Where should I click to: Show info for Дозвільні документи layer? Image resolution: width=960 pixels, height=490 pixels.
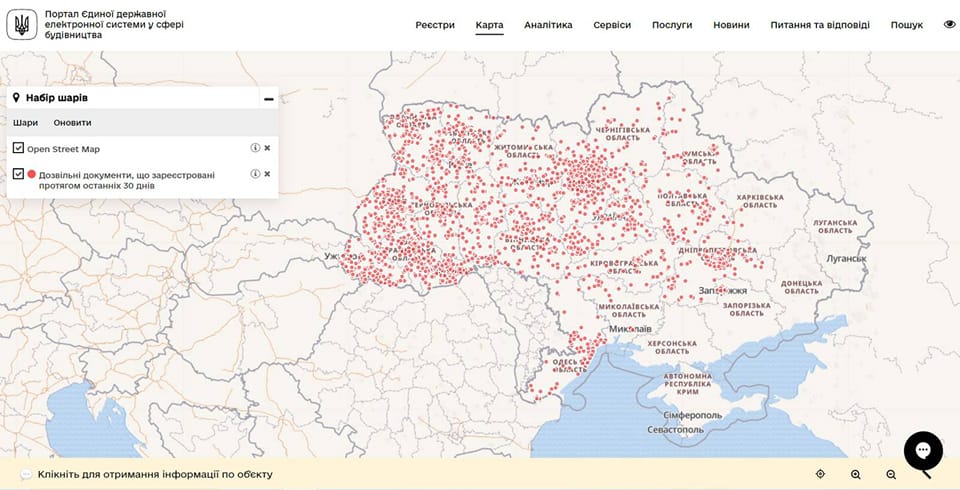[x=255, y=174]
